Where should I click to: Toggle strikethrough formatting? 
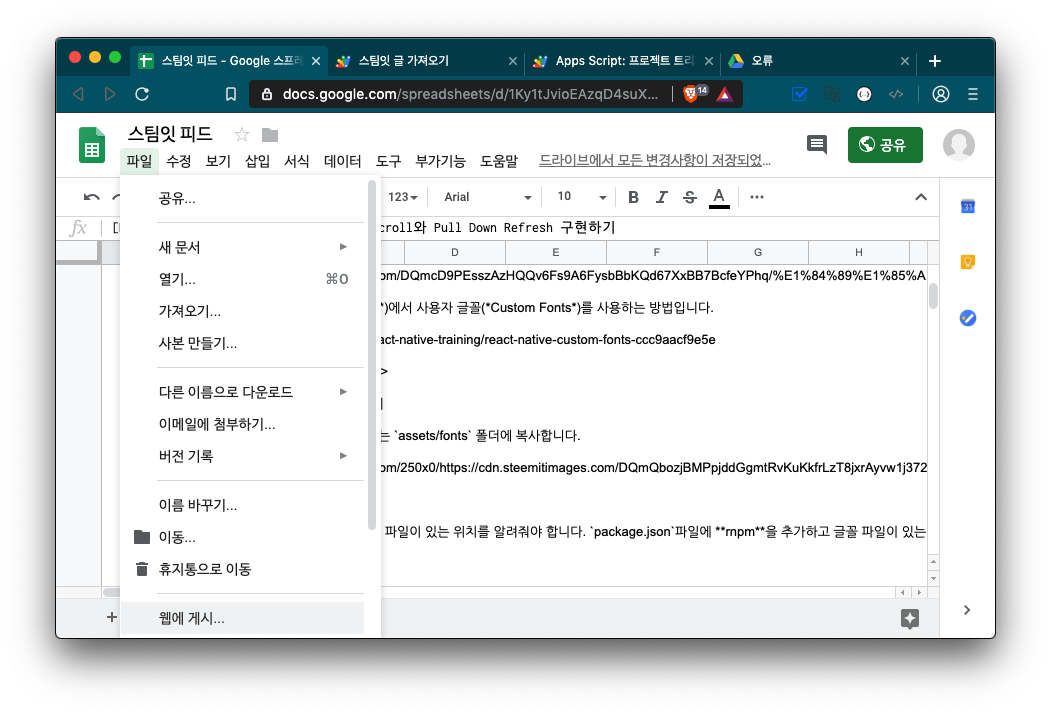tap(689, 197)
